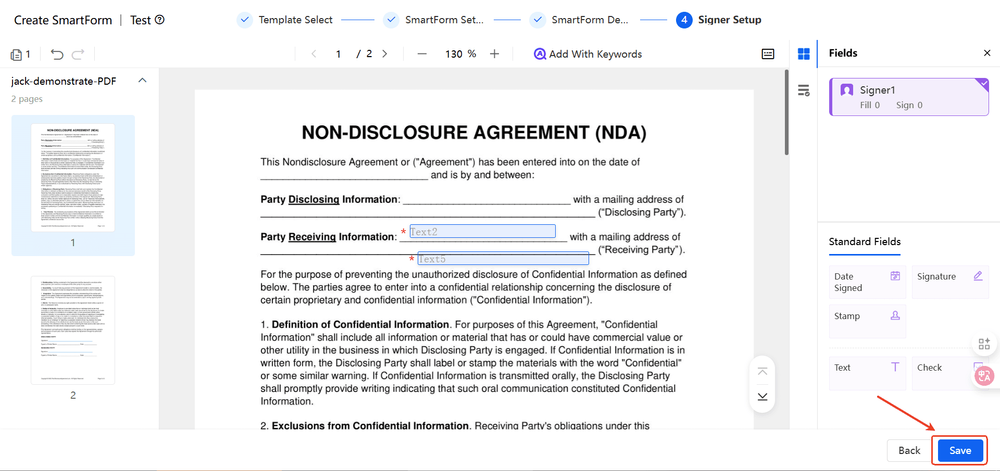Zoom in with the plus icon
The height and width of the screenshot is (471, 1000).
point(494,54)
